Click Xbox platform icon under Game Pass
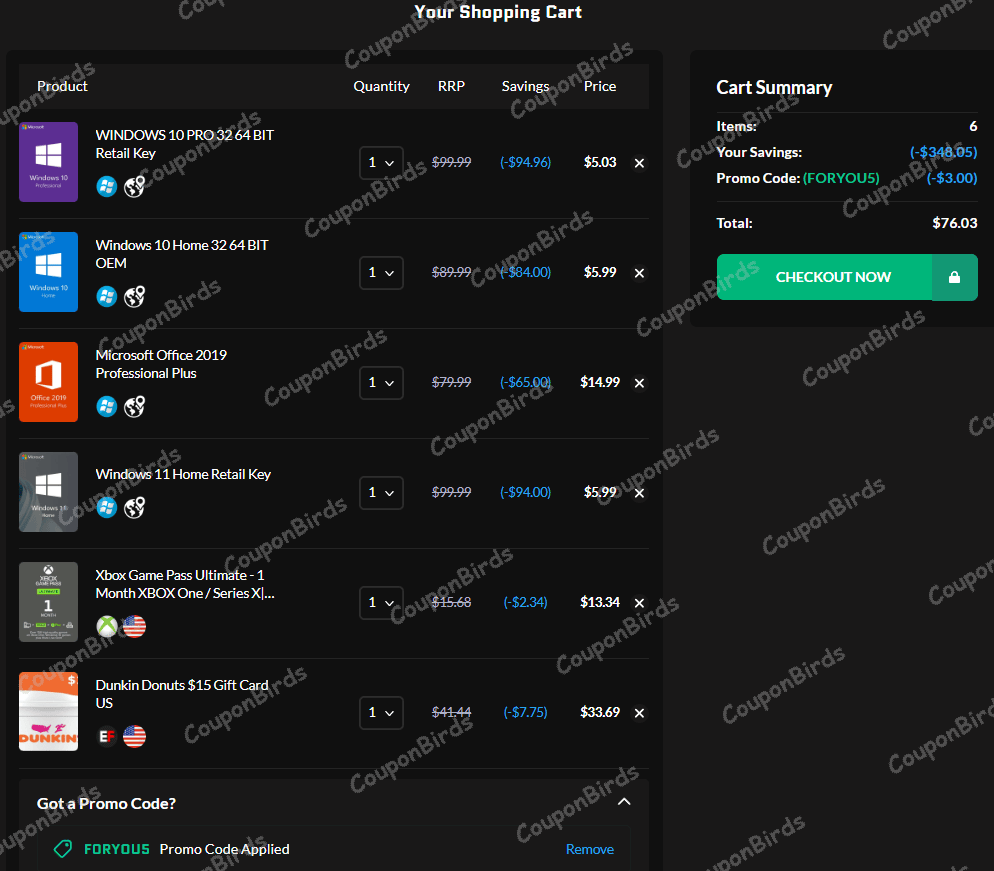This screenshot has width=994, height=871. tap(107, 627)
